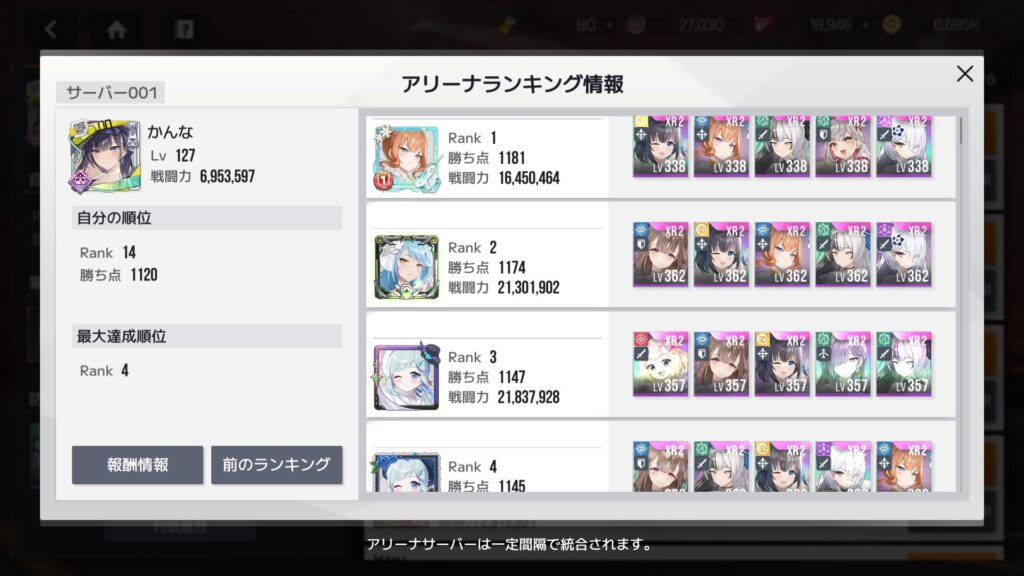The width and height of the screenshot is (1024, 576).
Task: Go to the home screen icon
Action: tap(117, 29)
